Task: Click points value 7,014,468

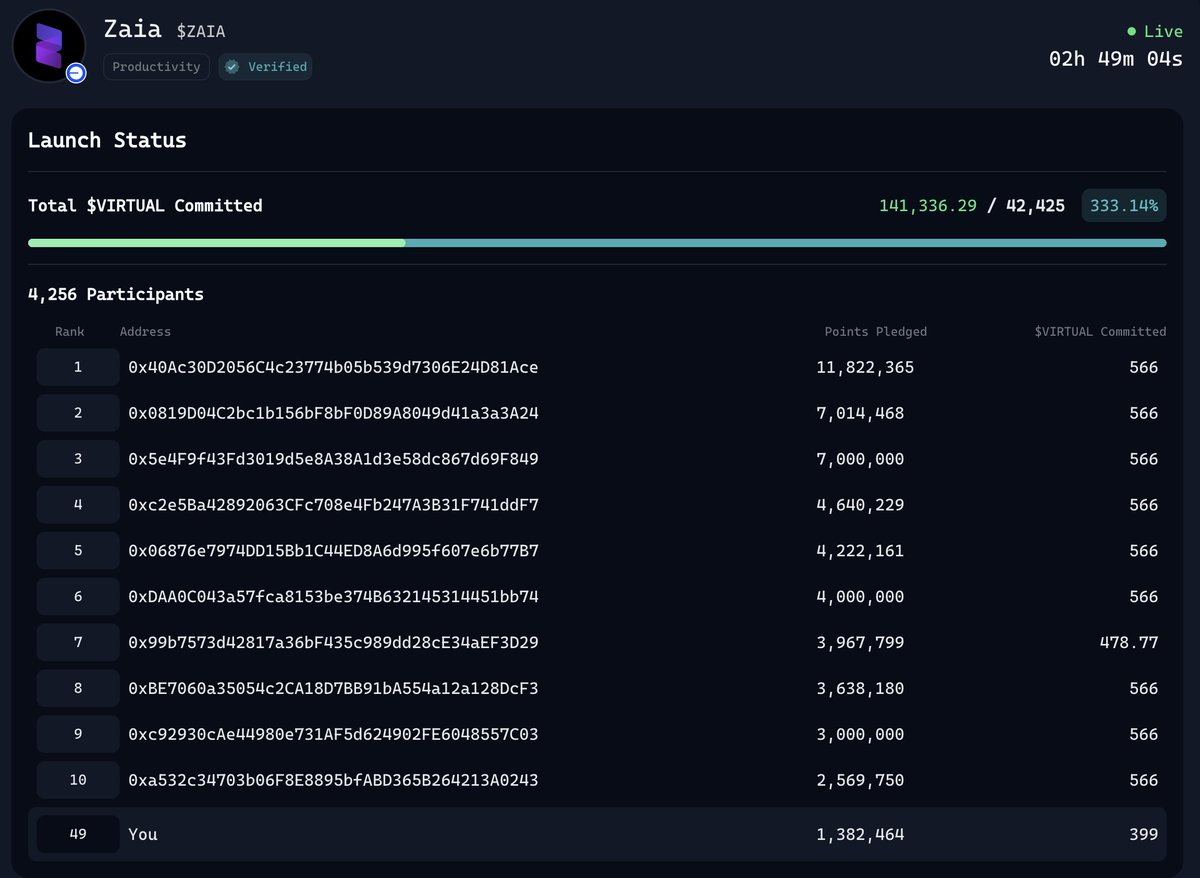Action: pos(860,414)
